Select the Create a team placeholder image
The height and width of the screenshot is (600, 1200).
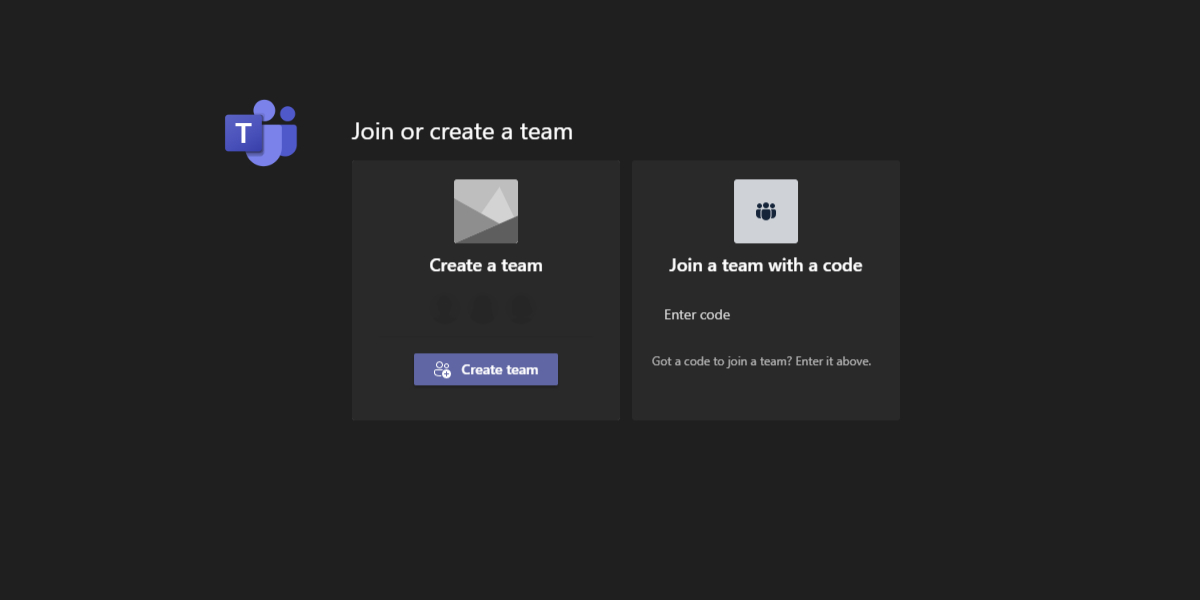click(x=486, y=211)
